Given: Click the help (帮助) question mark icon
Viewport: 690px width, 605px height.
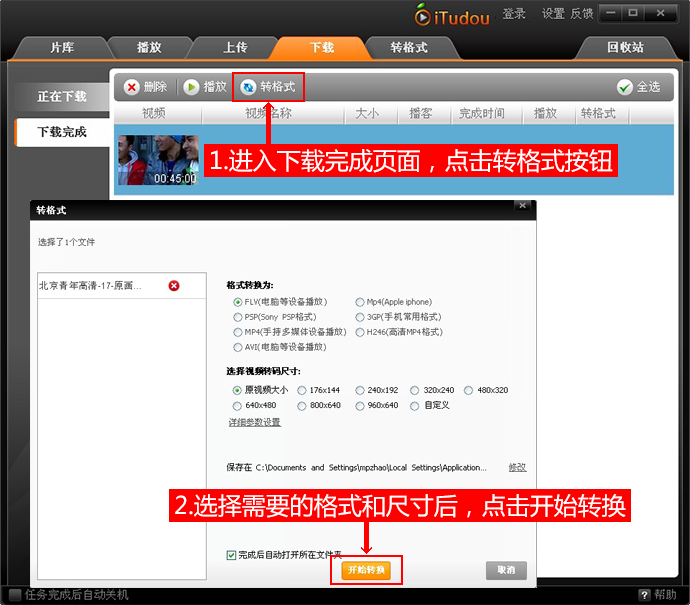Looking at the screenshot, I should [644, 595].
